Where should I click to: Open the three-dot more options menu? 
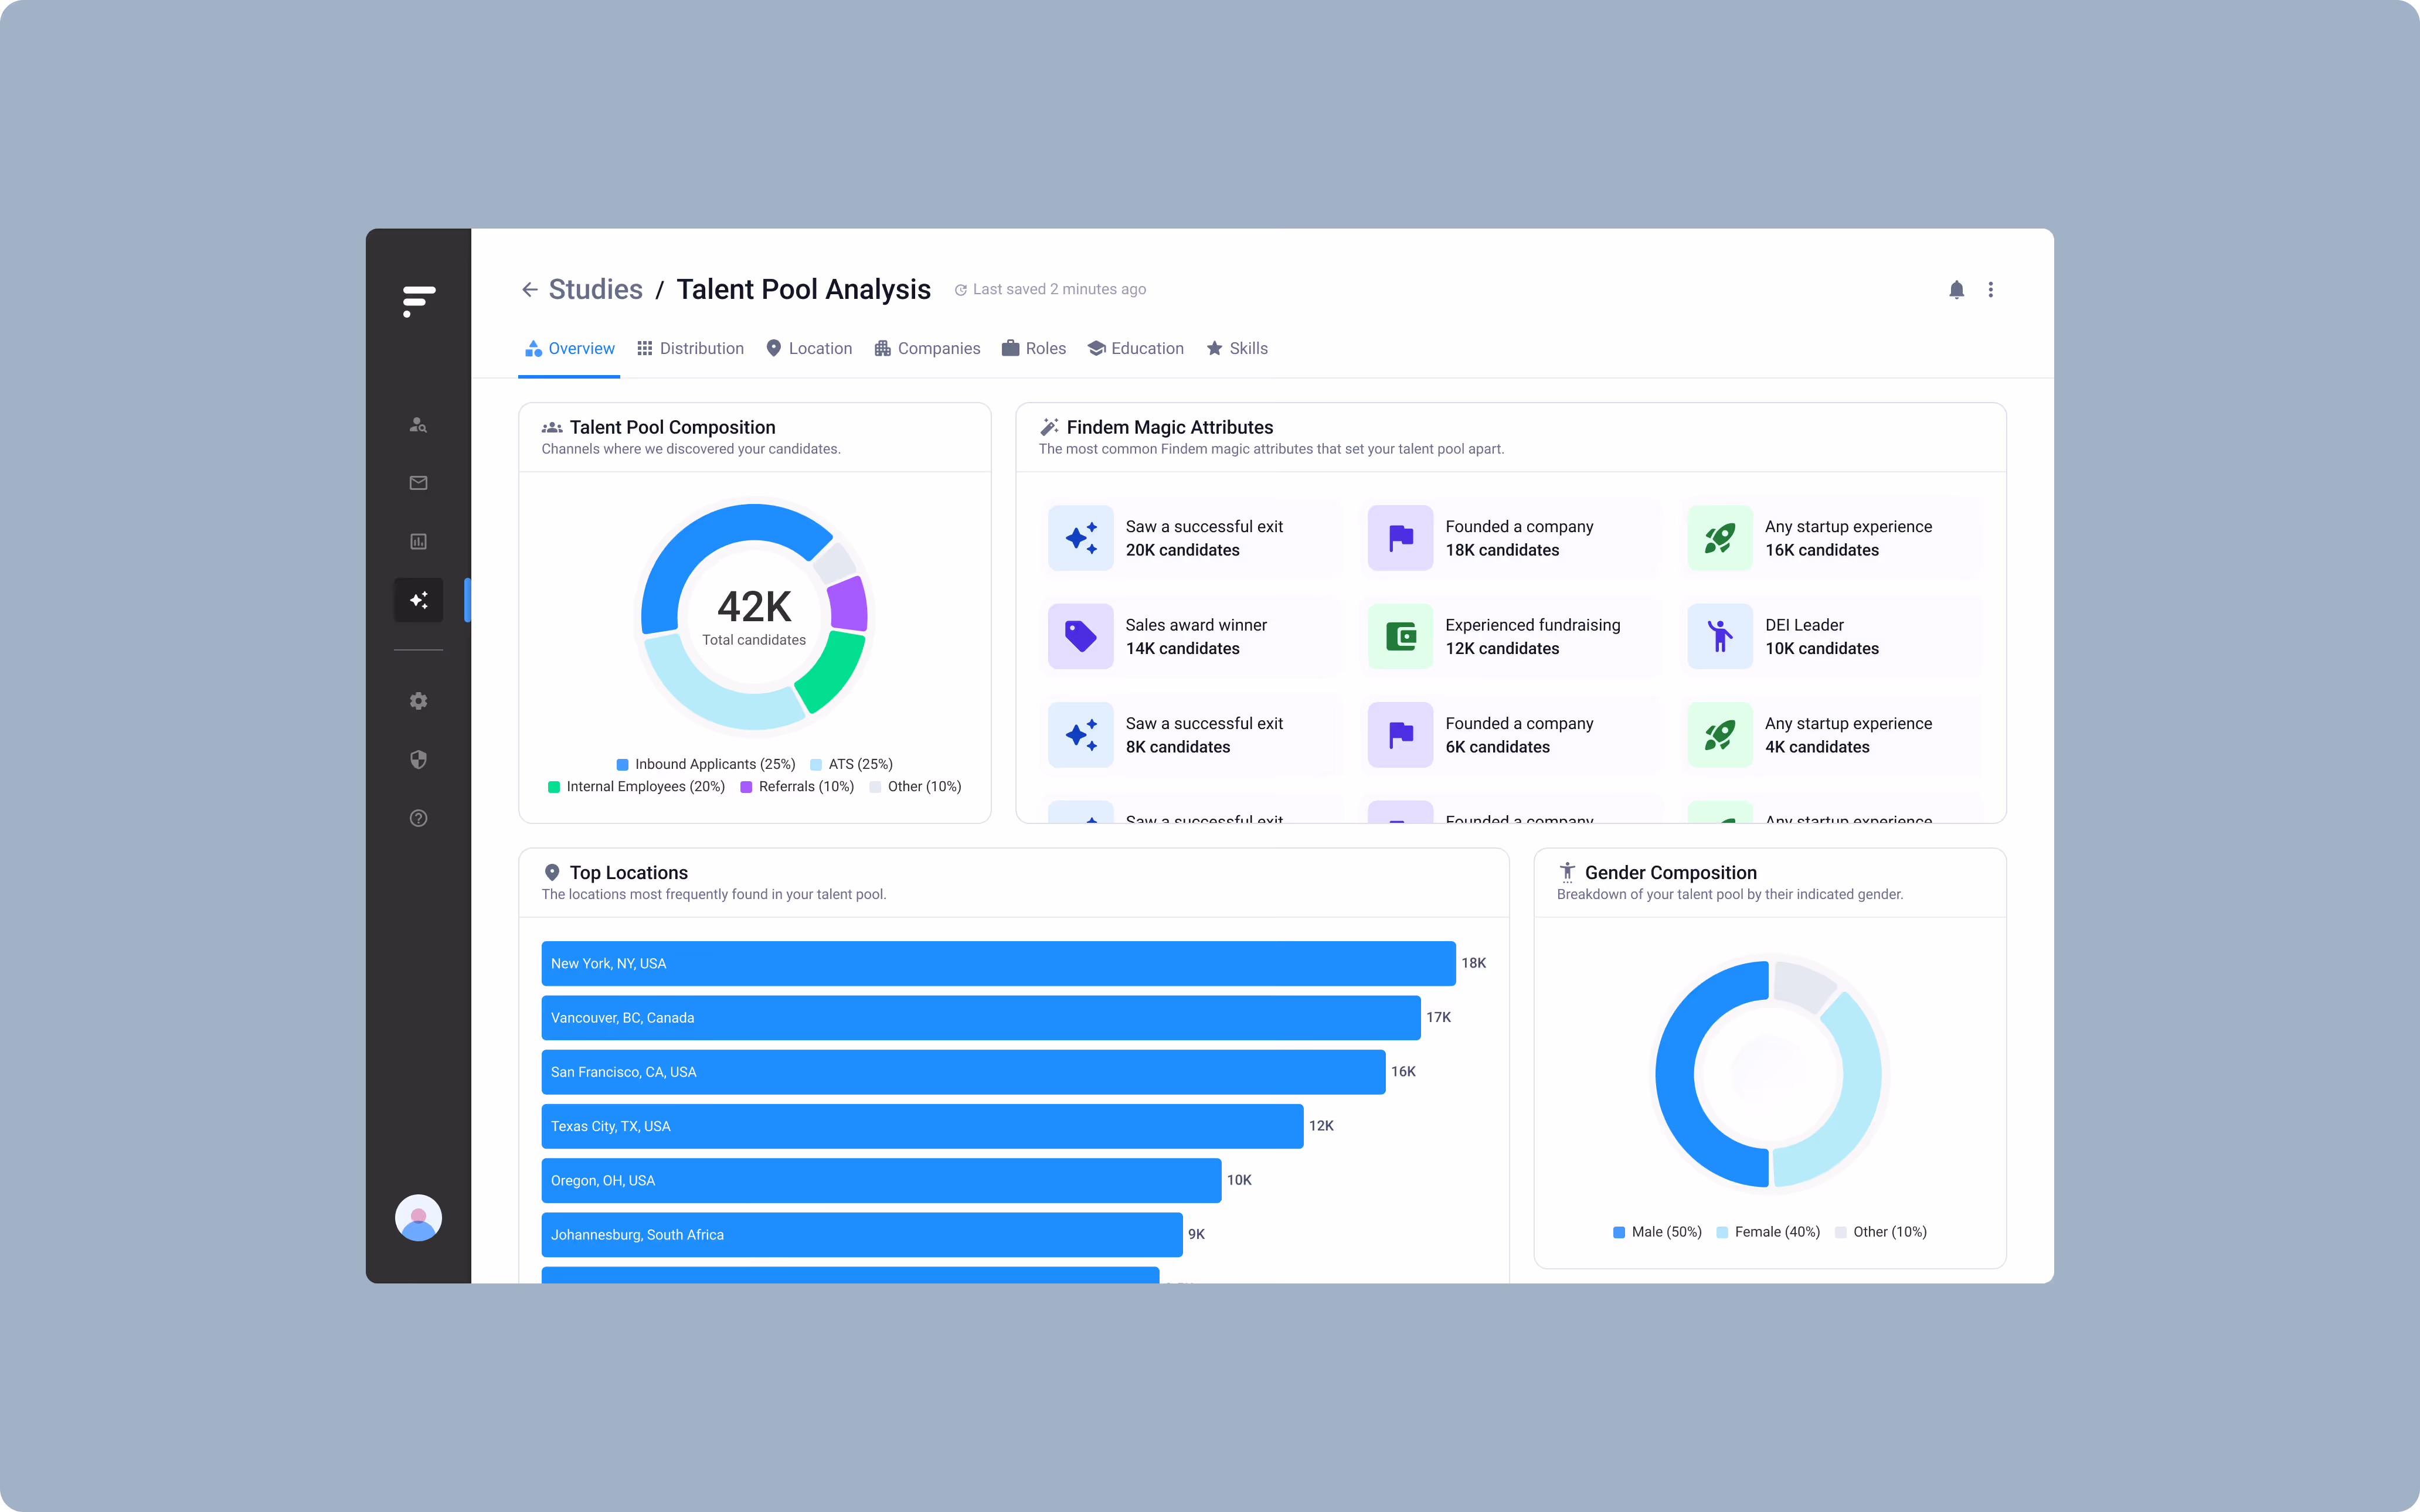1990,290
